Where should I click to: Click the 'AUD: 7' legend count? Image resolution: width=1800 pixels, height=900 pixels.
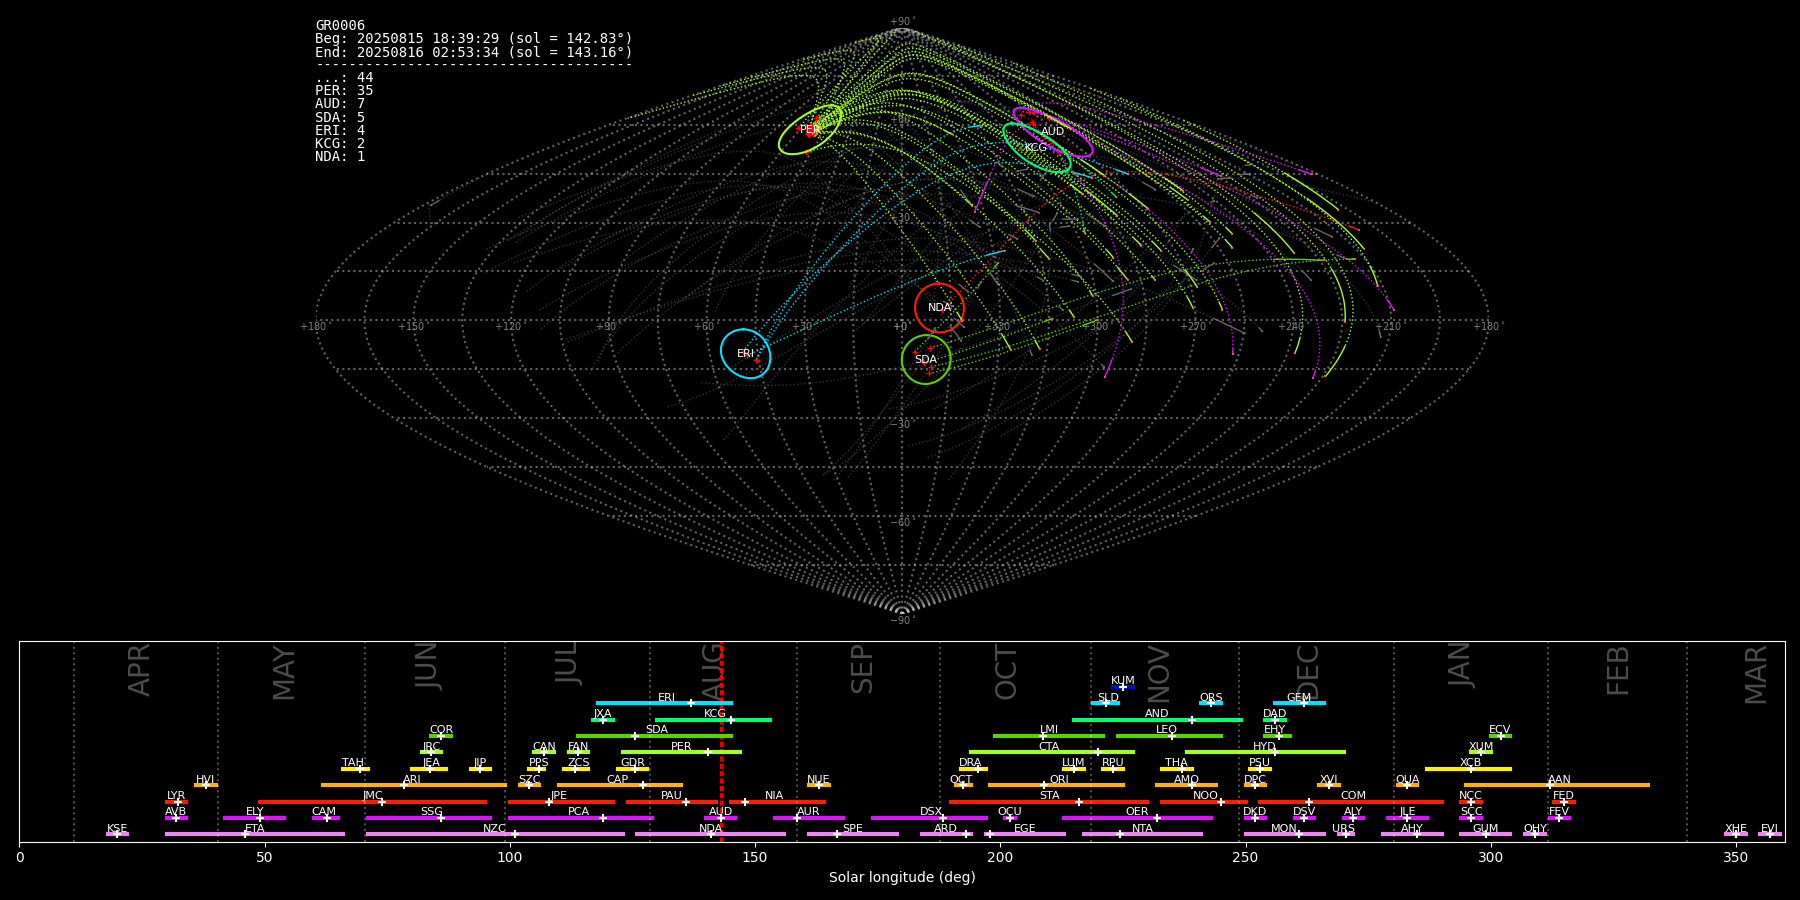pyautogui.click(x=340, y=104)
